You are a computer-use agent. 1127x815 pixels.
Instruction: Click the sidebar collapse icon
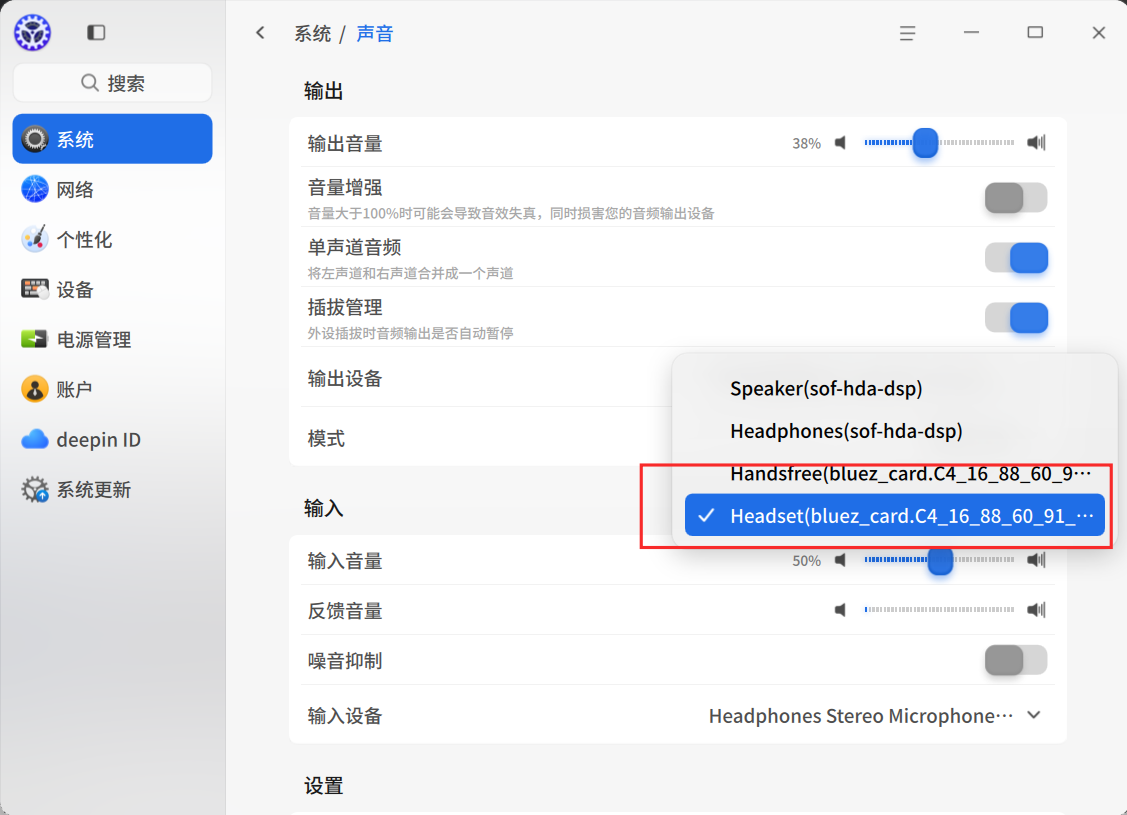(96, 32)
